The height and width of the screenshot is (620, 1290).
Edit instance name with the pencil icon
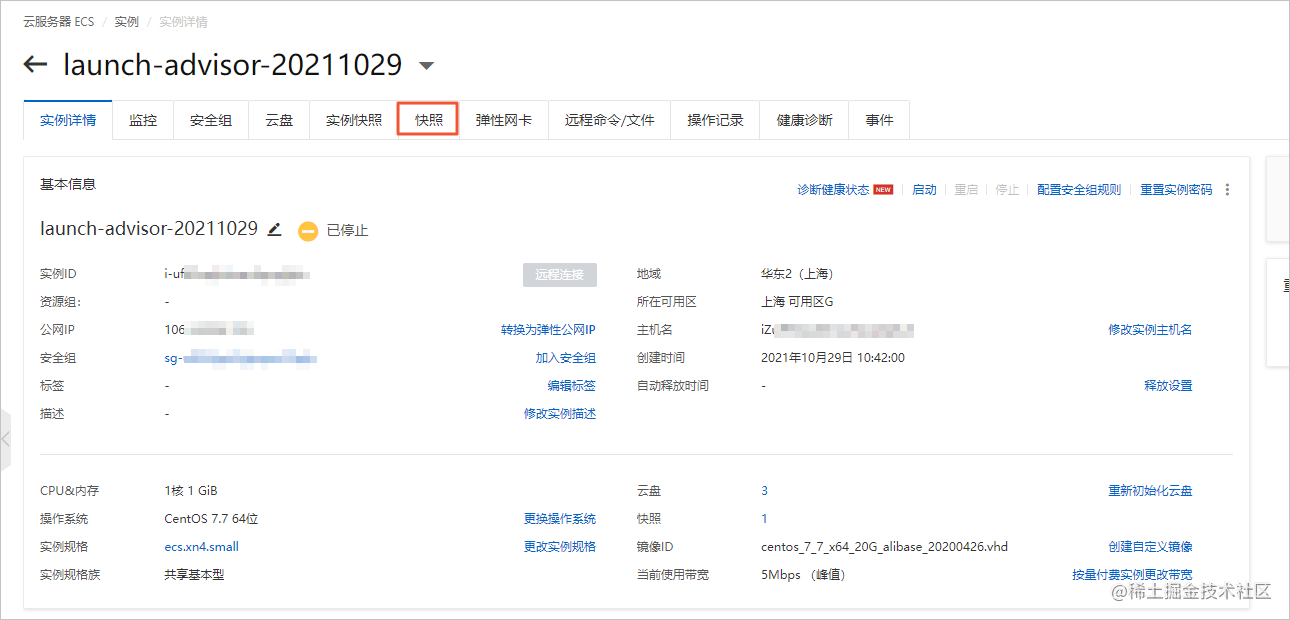(x=275, y=229)
